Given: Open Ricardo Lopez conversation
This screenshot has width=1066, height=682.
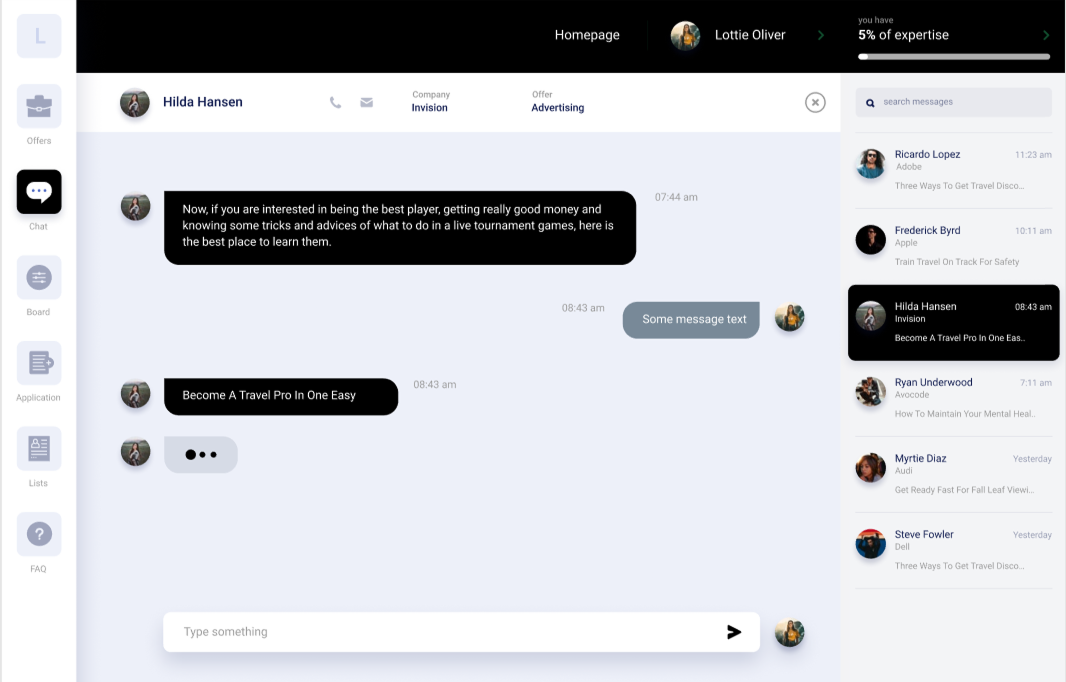Looking at the screenshot, I should 953,170.
